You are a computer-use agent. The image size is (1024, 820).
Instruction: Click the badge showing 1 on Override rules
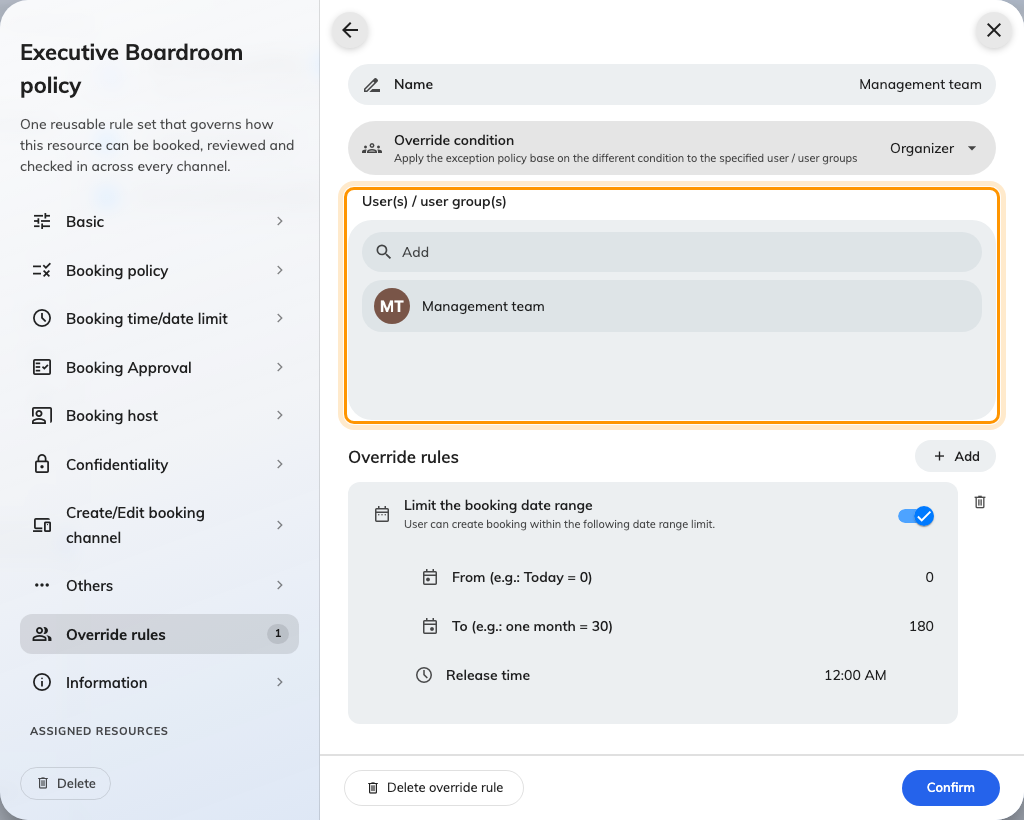(x=278, y=633)
